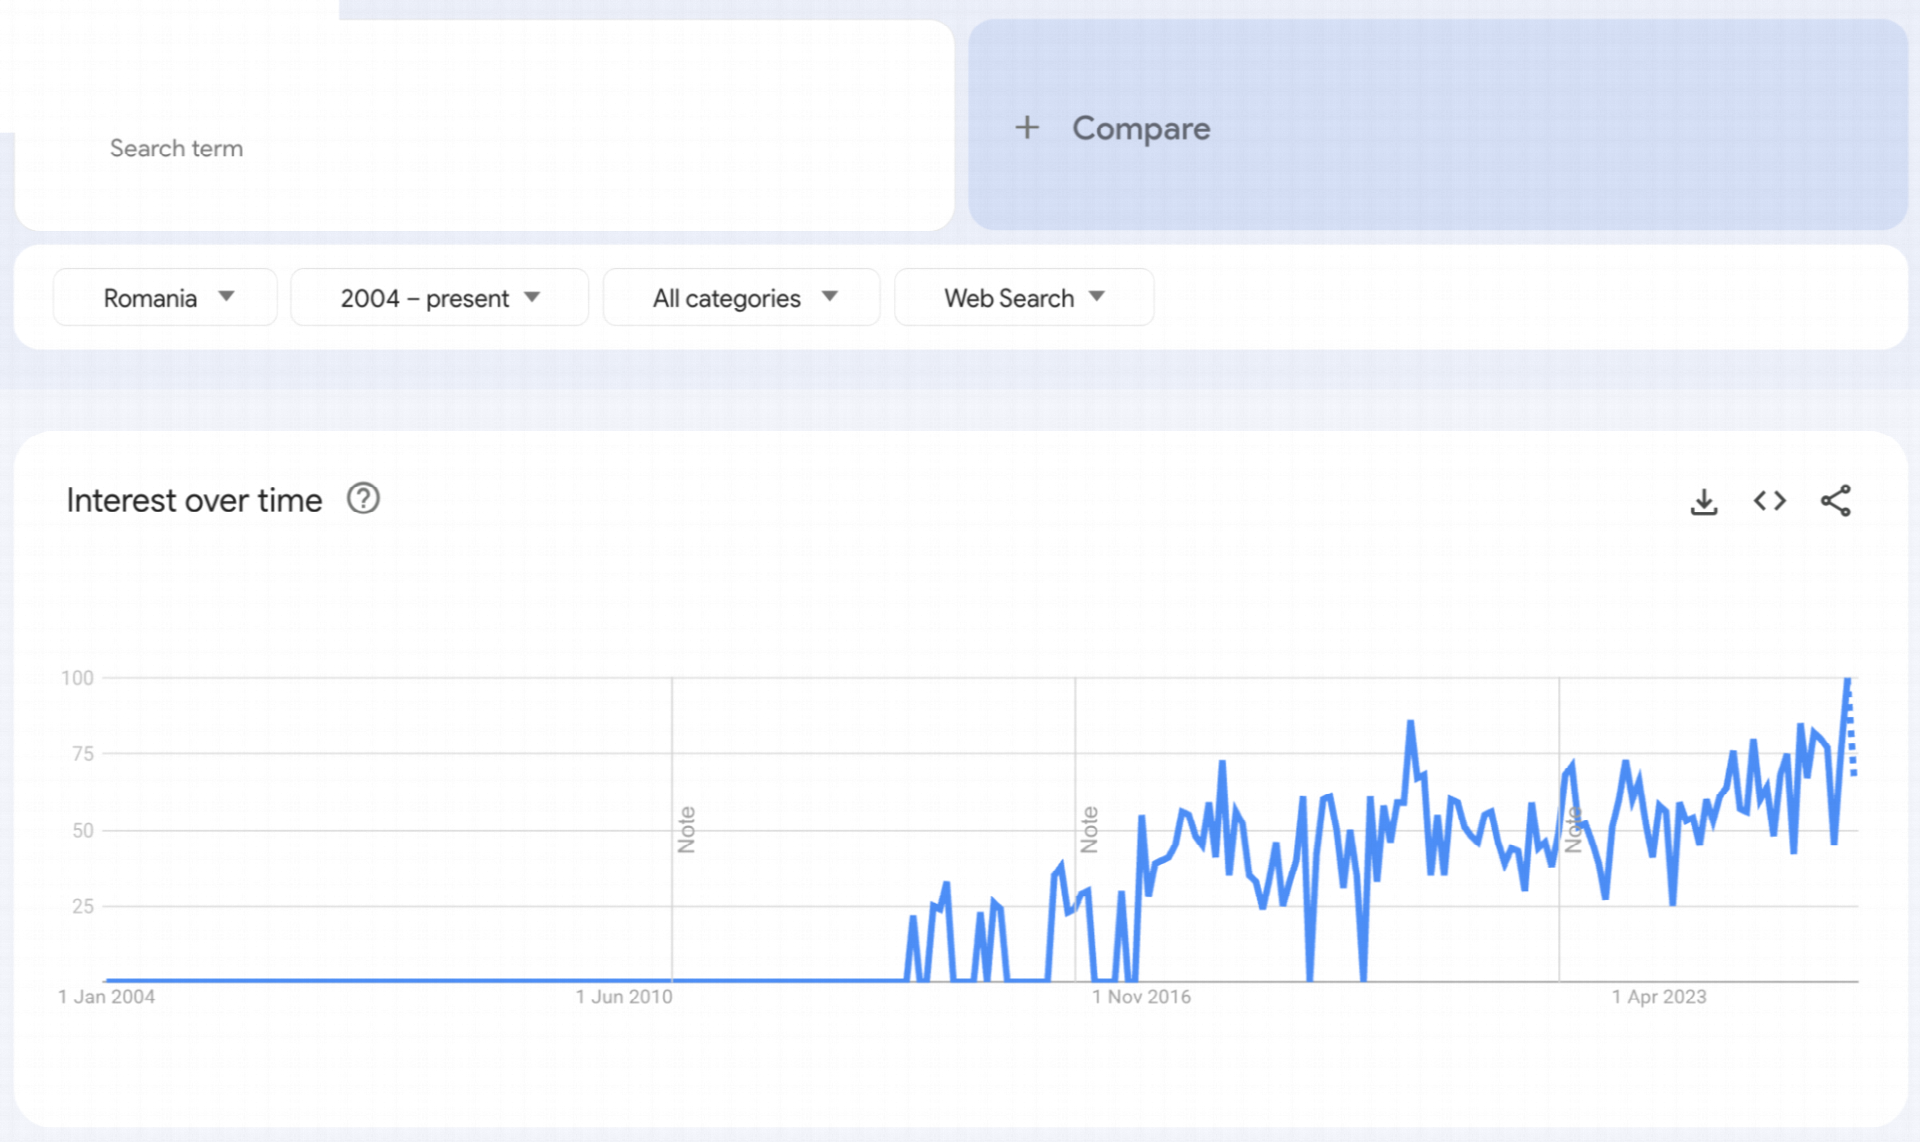Click the 'Interest over time' heading
Viewport: 1920px width, 1142px height.
coord(194,500)
